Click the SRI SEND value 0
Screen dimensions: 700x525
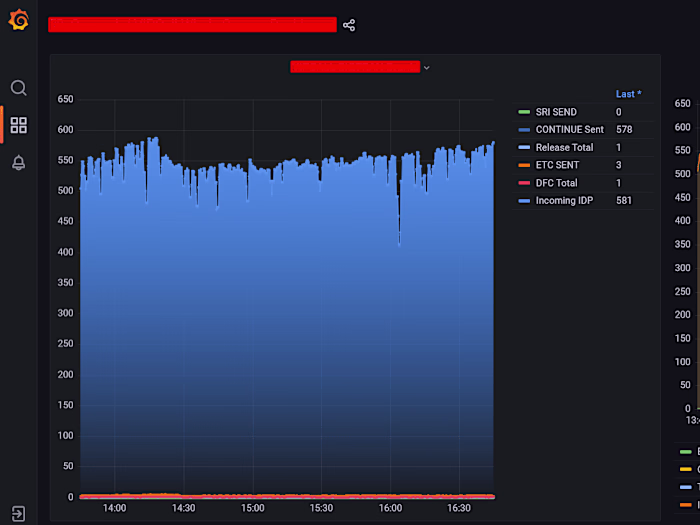pos(619,112)
